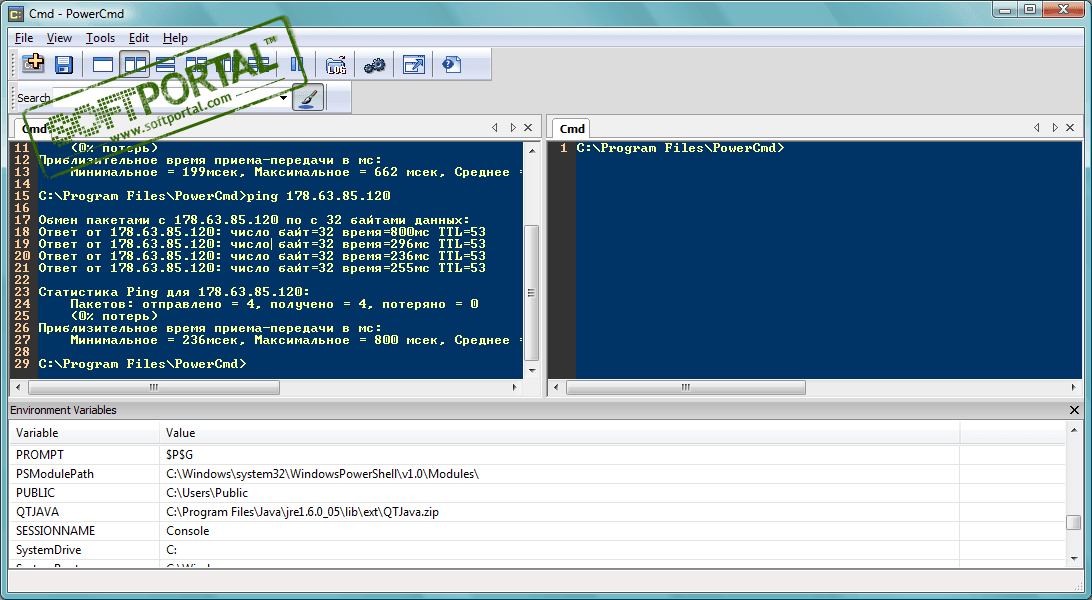
Task: Click left console horizontal scrollbar right arrow
Action: coord(515,387)
